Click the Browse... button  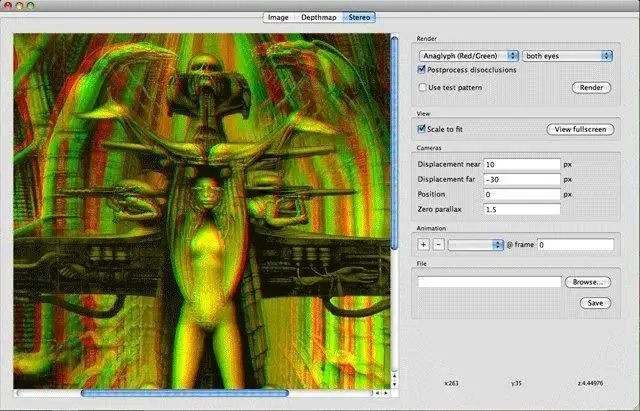tap(588, 282)
